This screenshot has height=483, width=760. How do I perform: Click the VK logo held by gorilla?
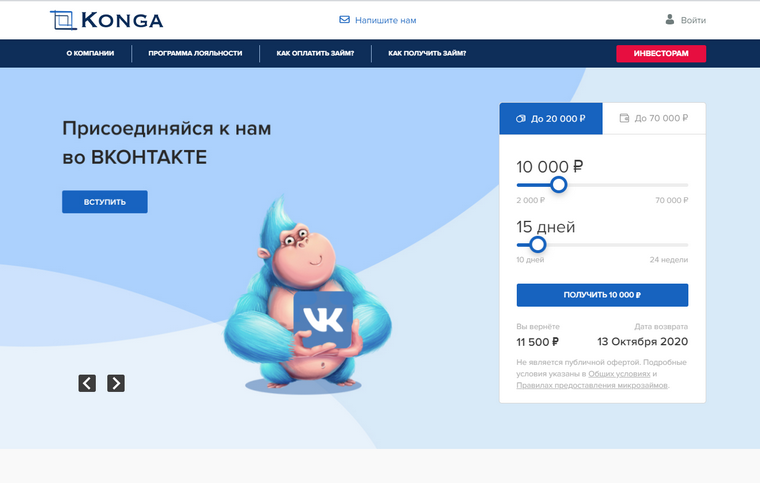323,319
